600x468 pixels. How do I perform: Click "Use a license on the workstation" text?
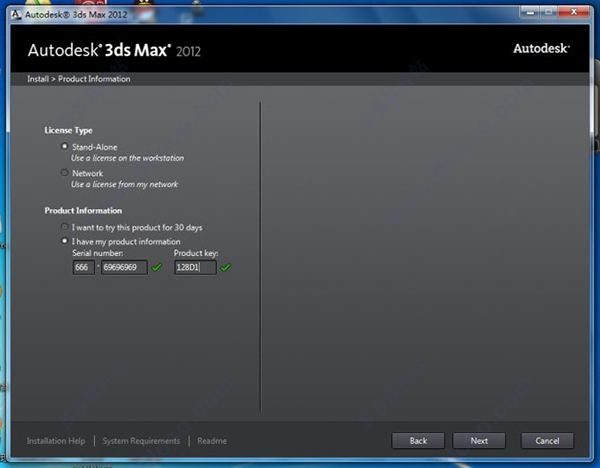coord(127,158)
